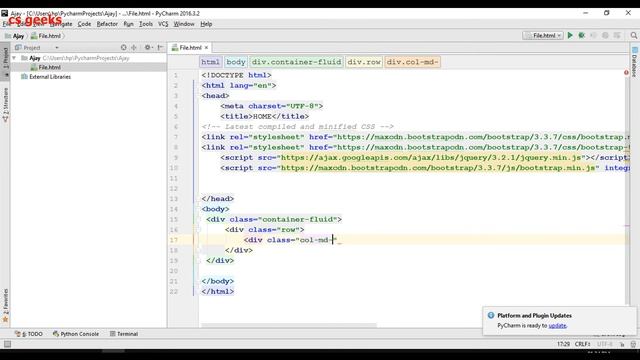640x360 pixels.
Task: Click the read-only lock icon in status bar
Action: 622,344
